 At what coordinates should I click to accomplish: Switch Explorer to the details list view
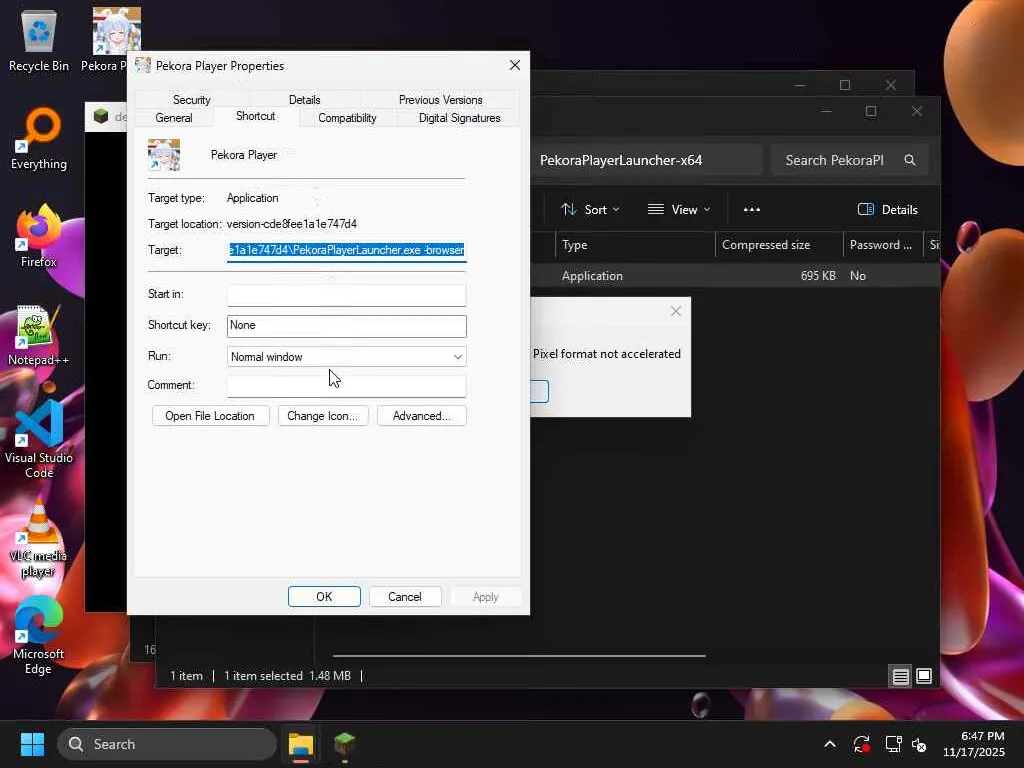901,676
